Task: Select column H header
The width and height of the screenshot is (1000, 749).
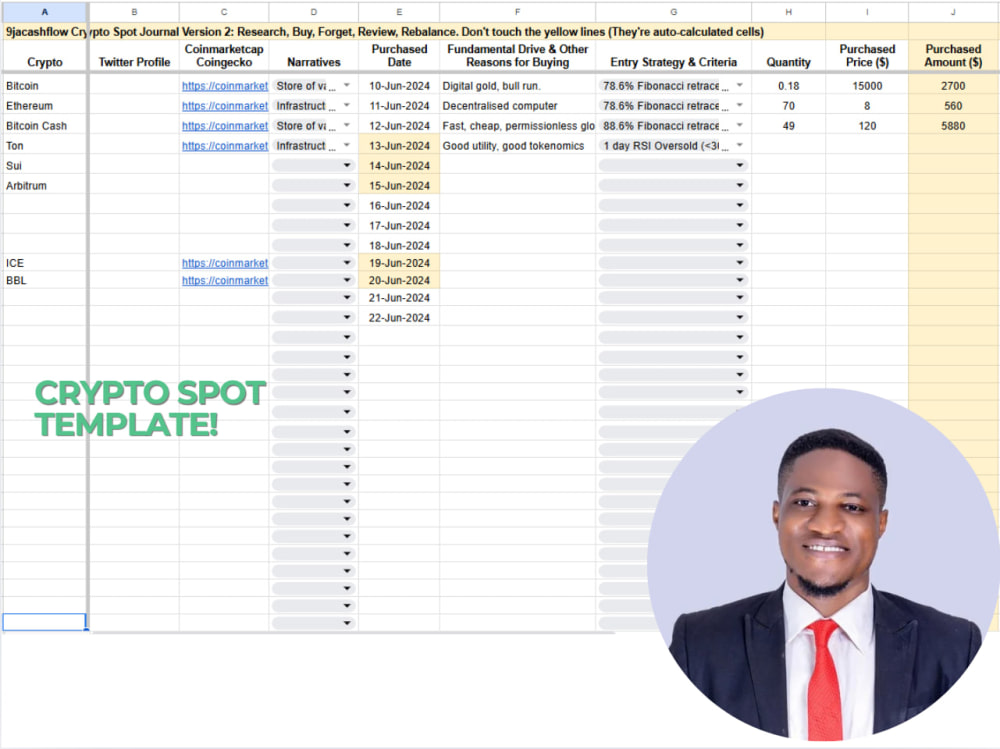Action: 788,11
